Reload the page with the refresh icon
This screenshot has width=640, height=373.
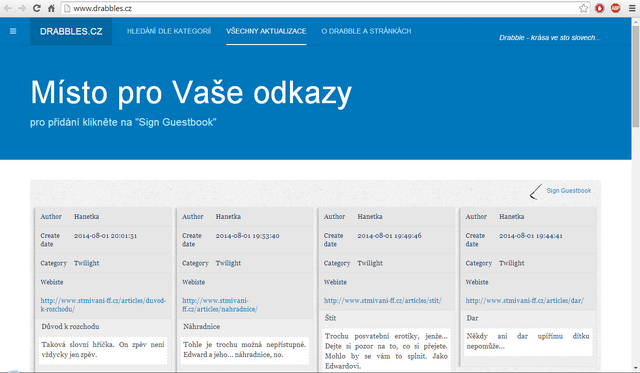point(37,8)
